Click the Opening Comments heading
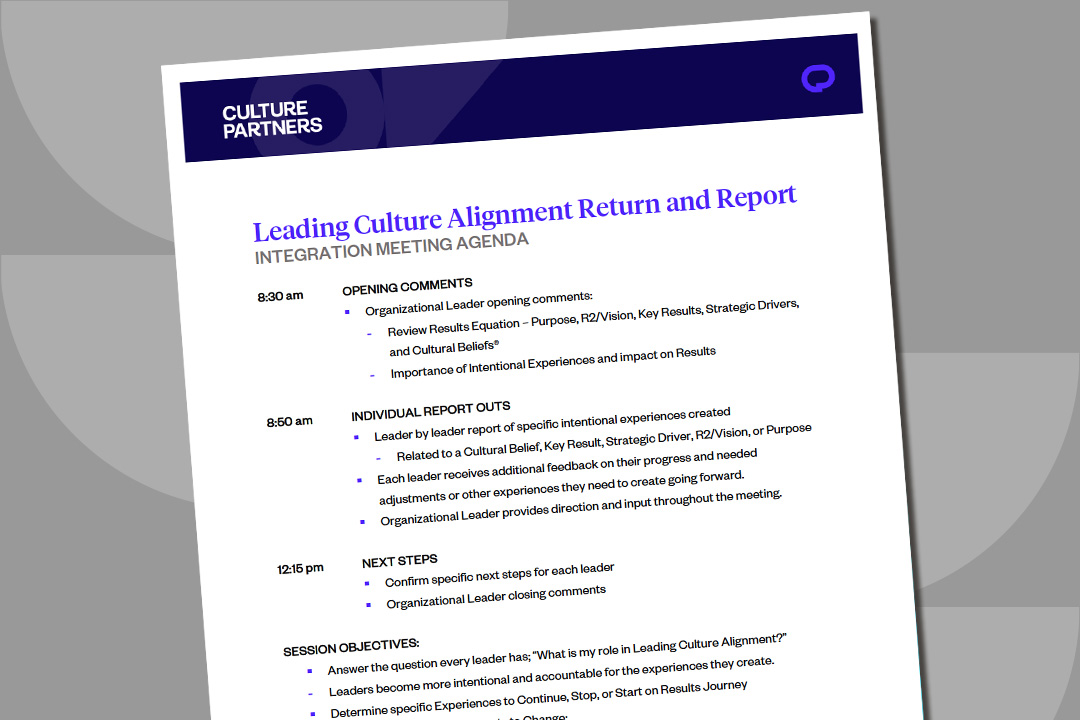1080x720 pixels. point(407,287)
